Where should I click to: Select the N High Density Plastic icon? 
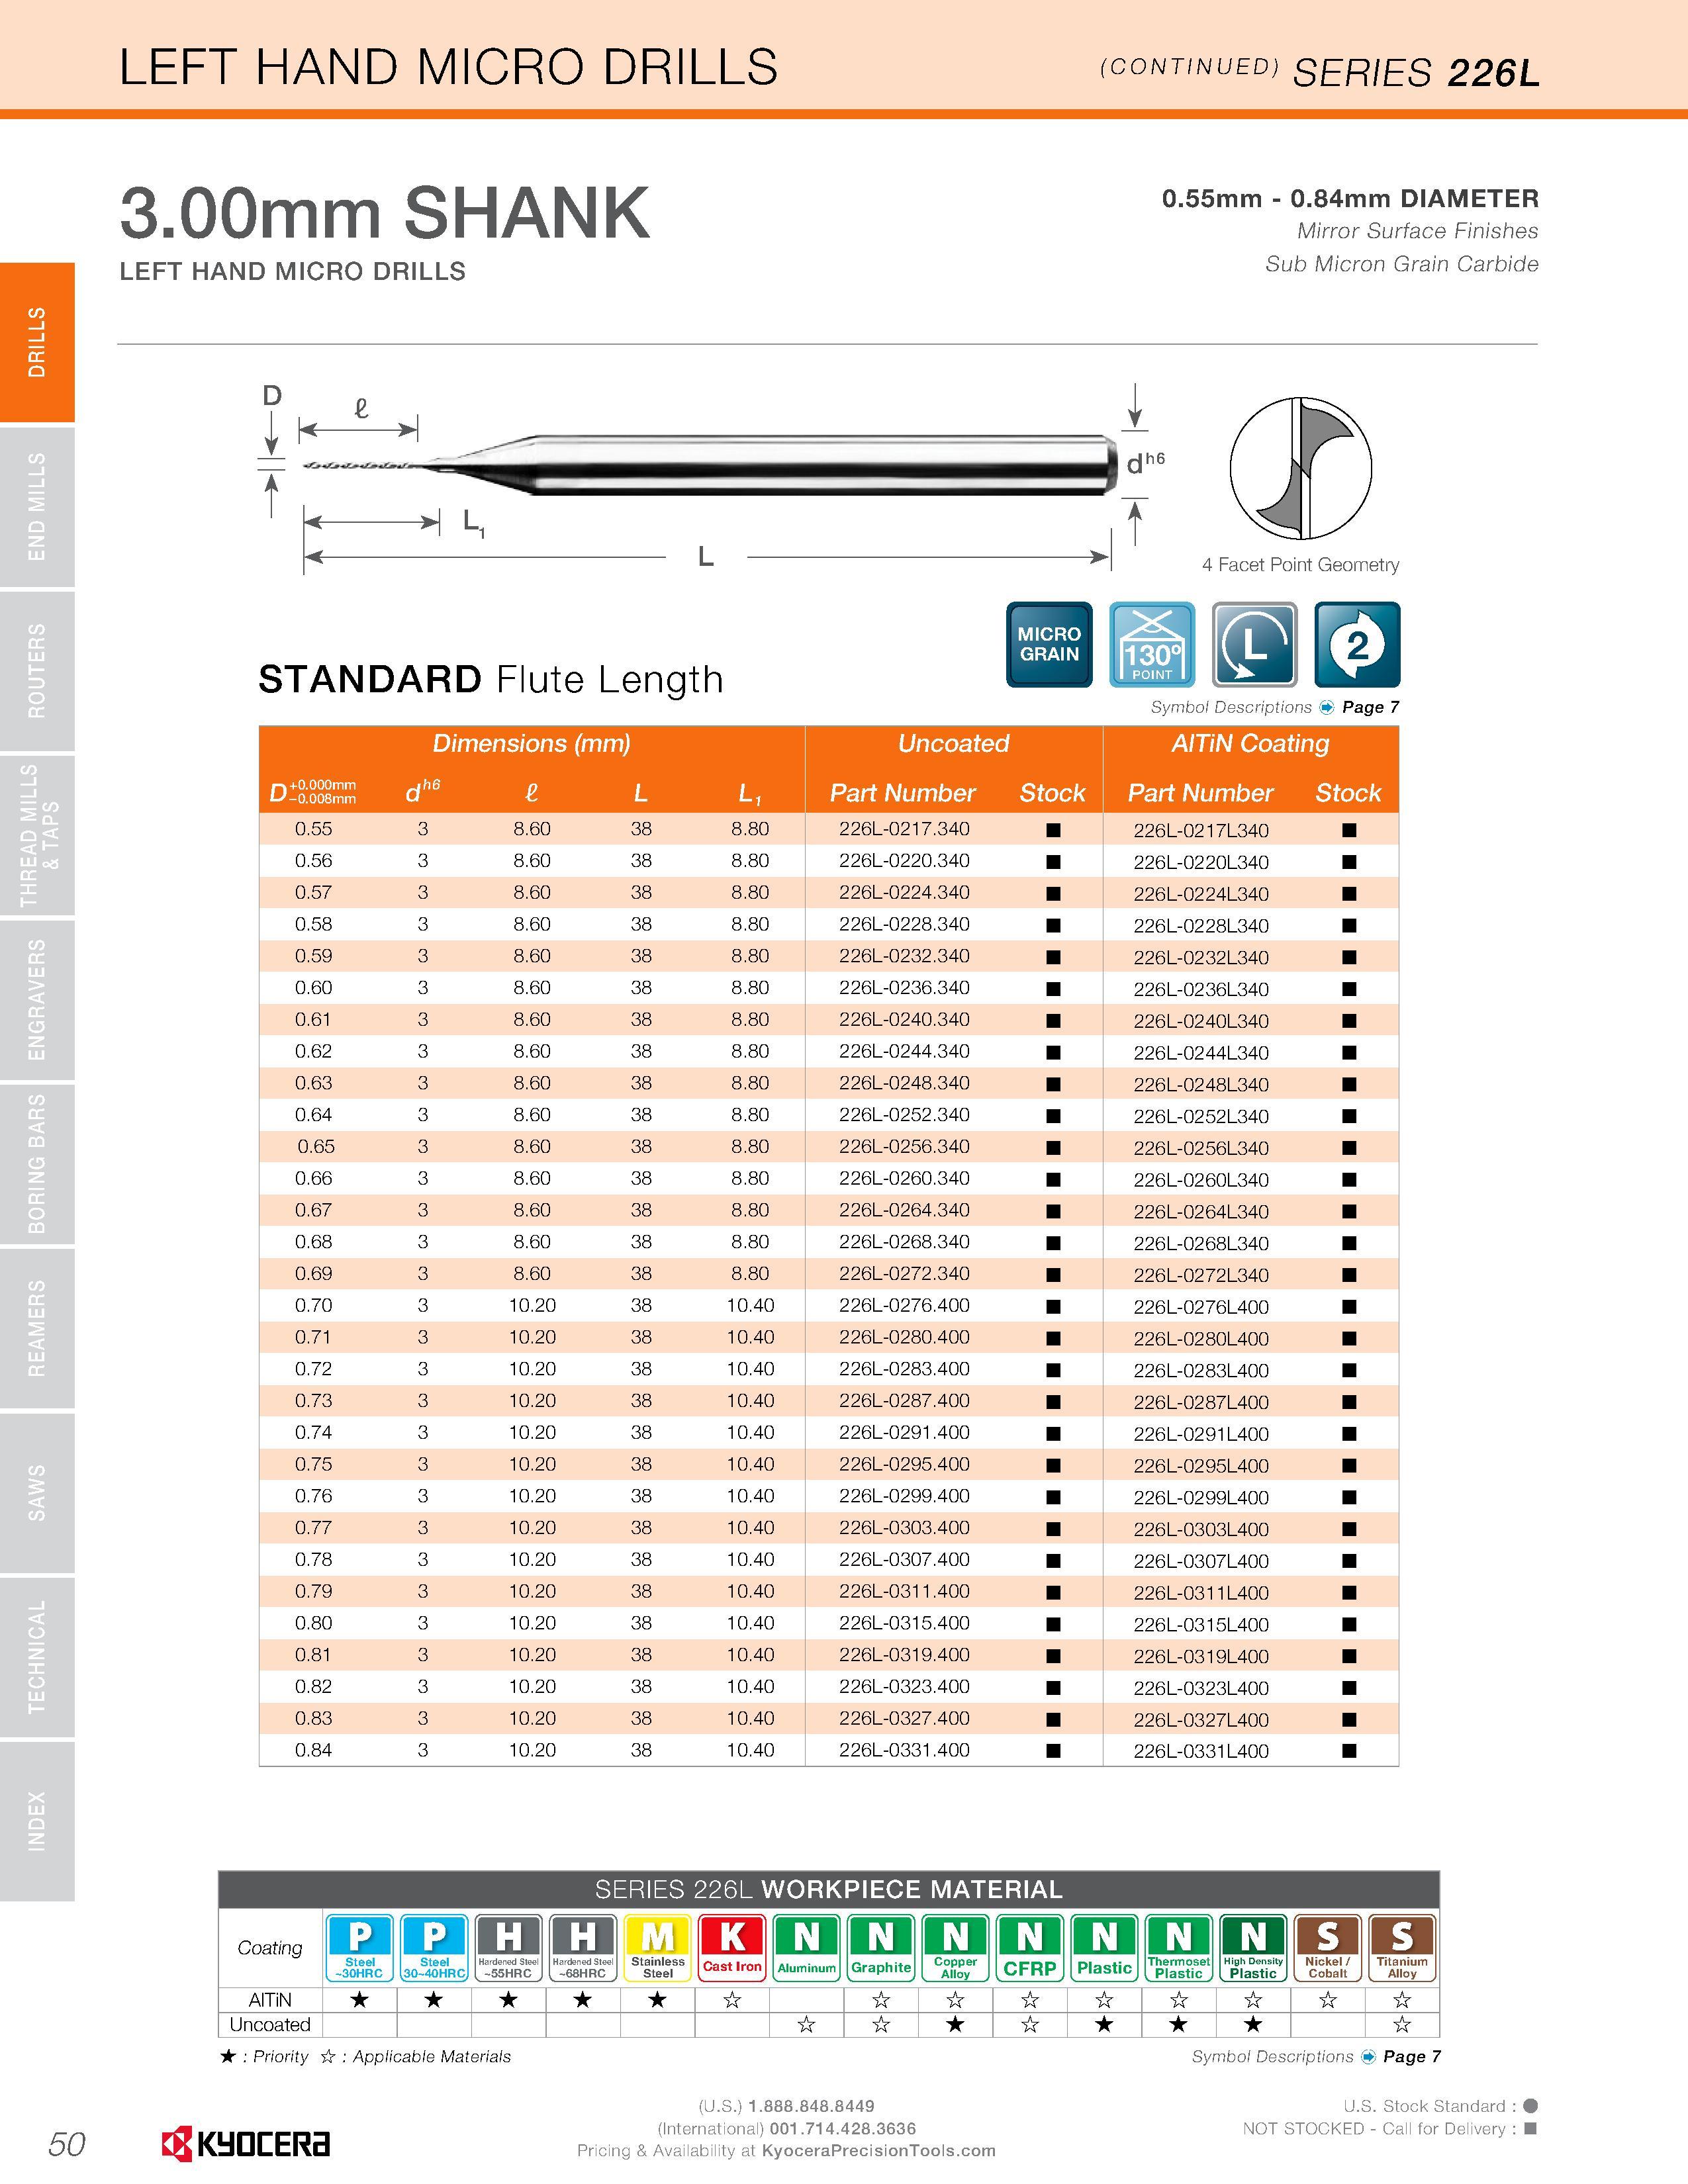[x=1254, y=1947]
